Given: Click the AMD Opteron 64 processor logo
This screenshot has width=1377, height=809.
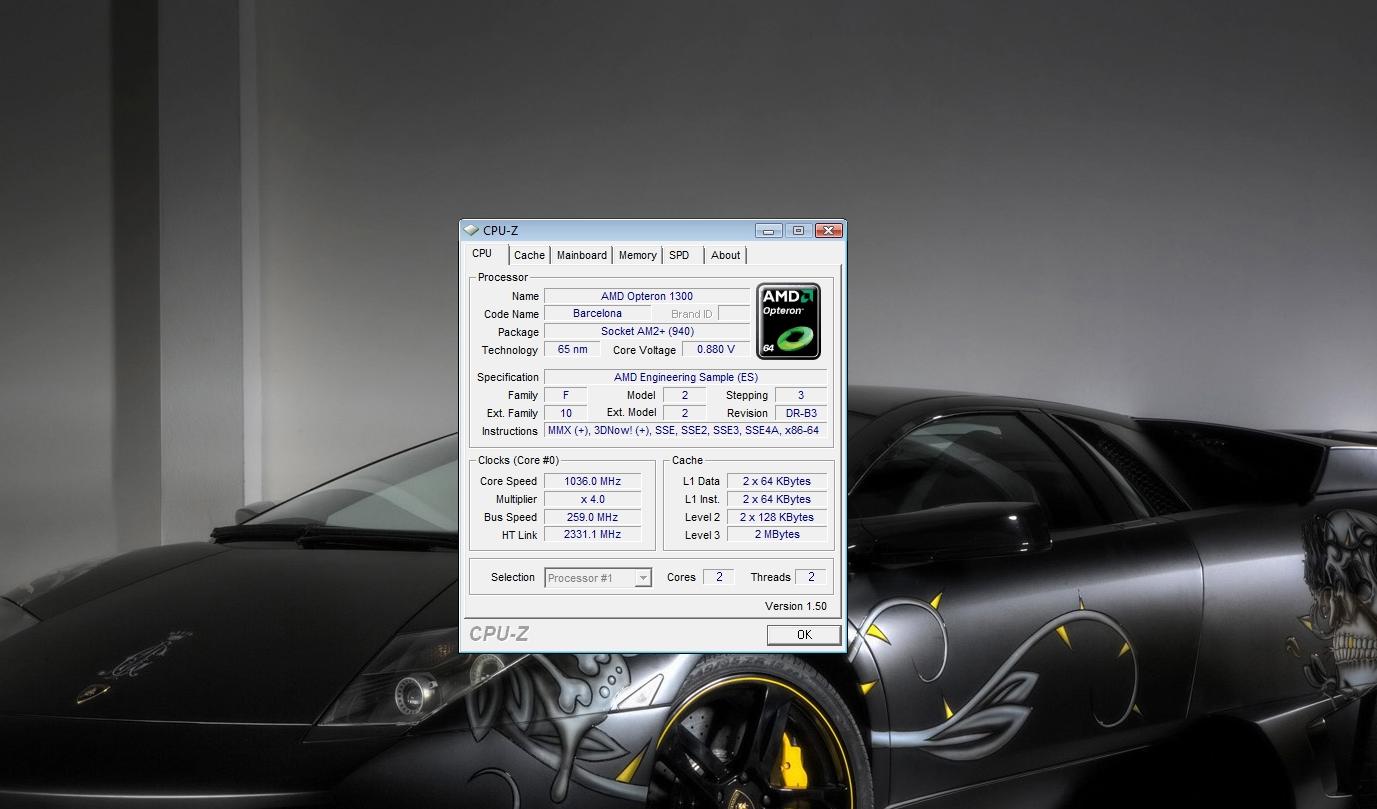Looking at the screenshot, I should tap(789, 321).
